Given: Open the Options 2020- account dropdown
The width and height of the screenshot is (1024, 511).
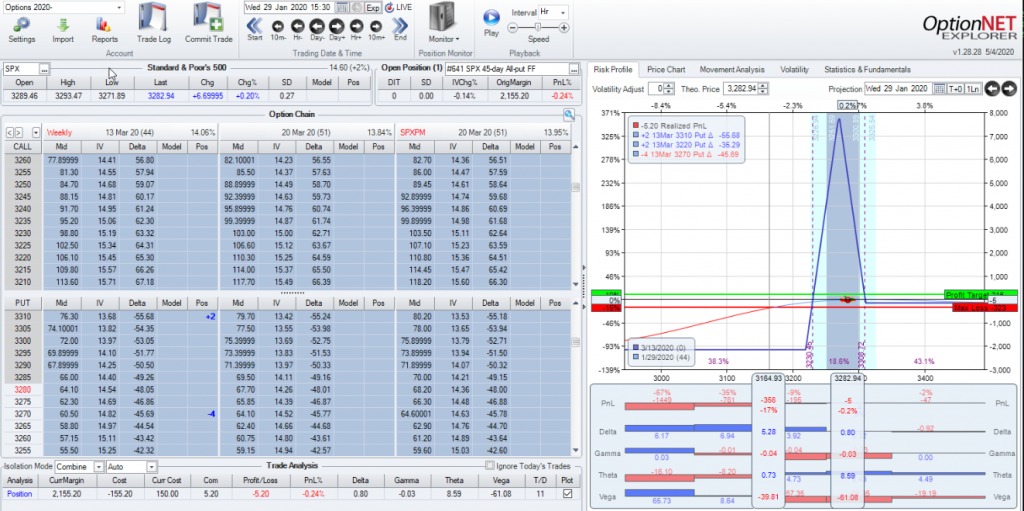Looking at the screenshot, I should [119, 7].
